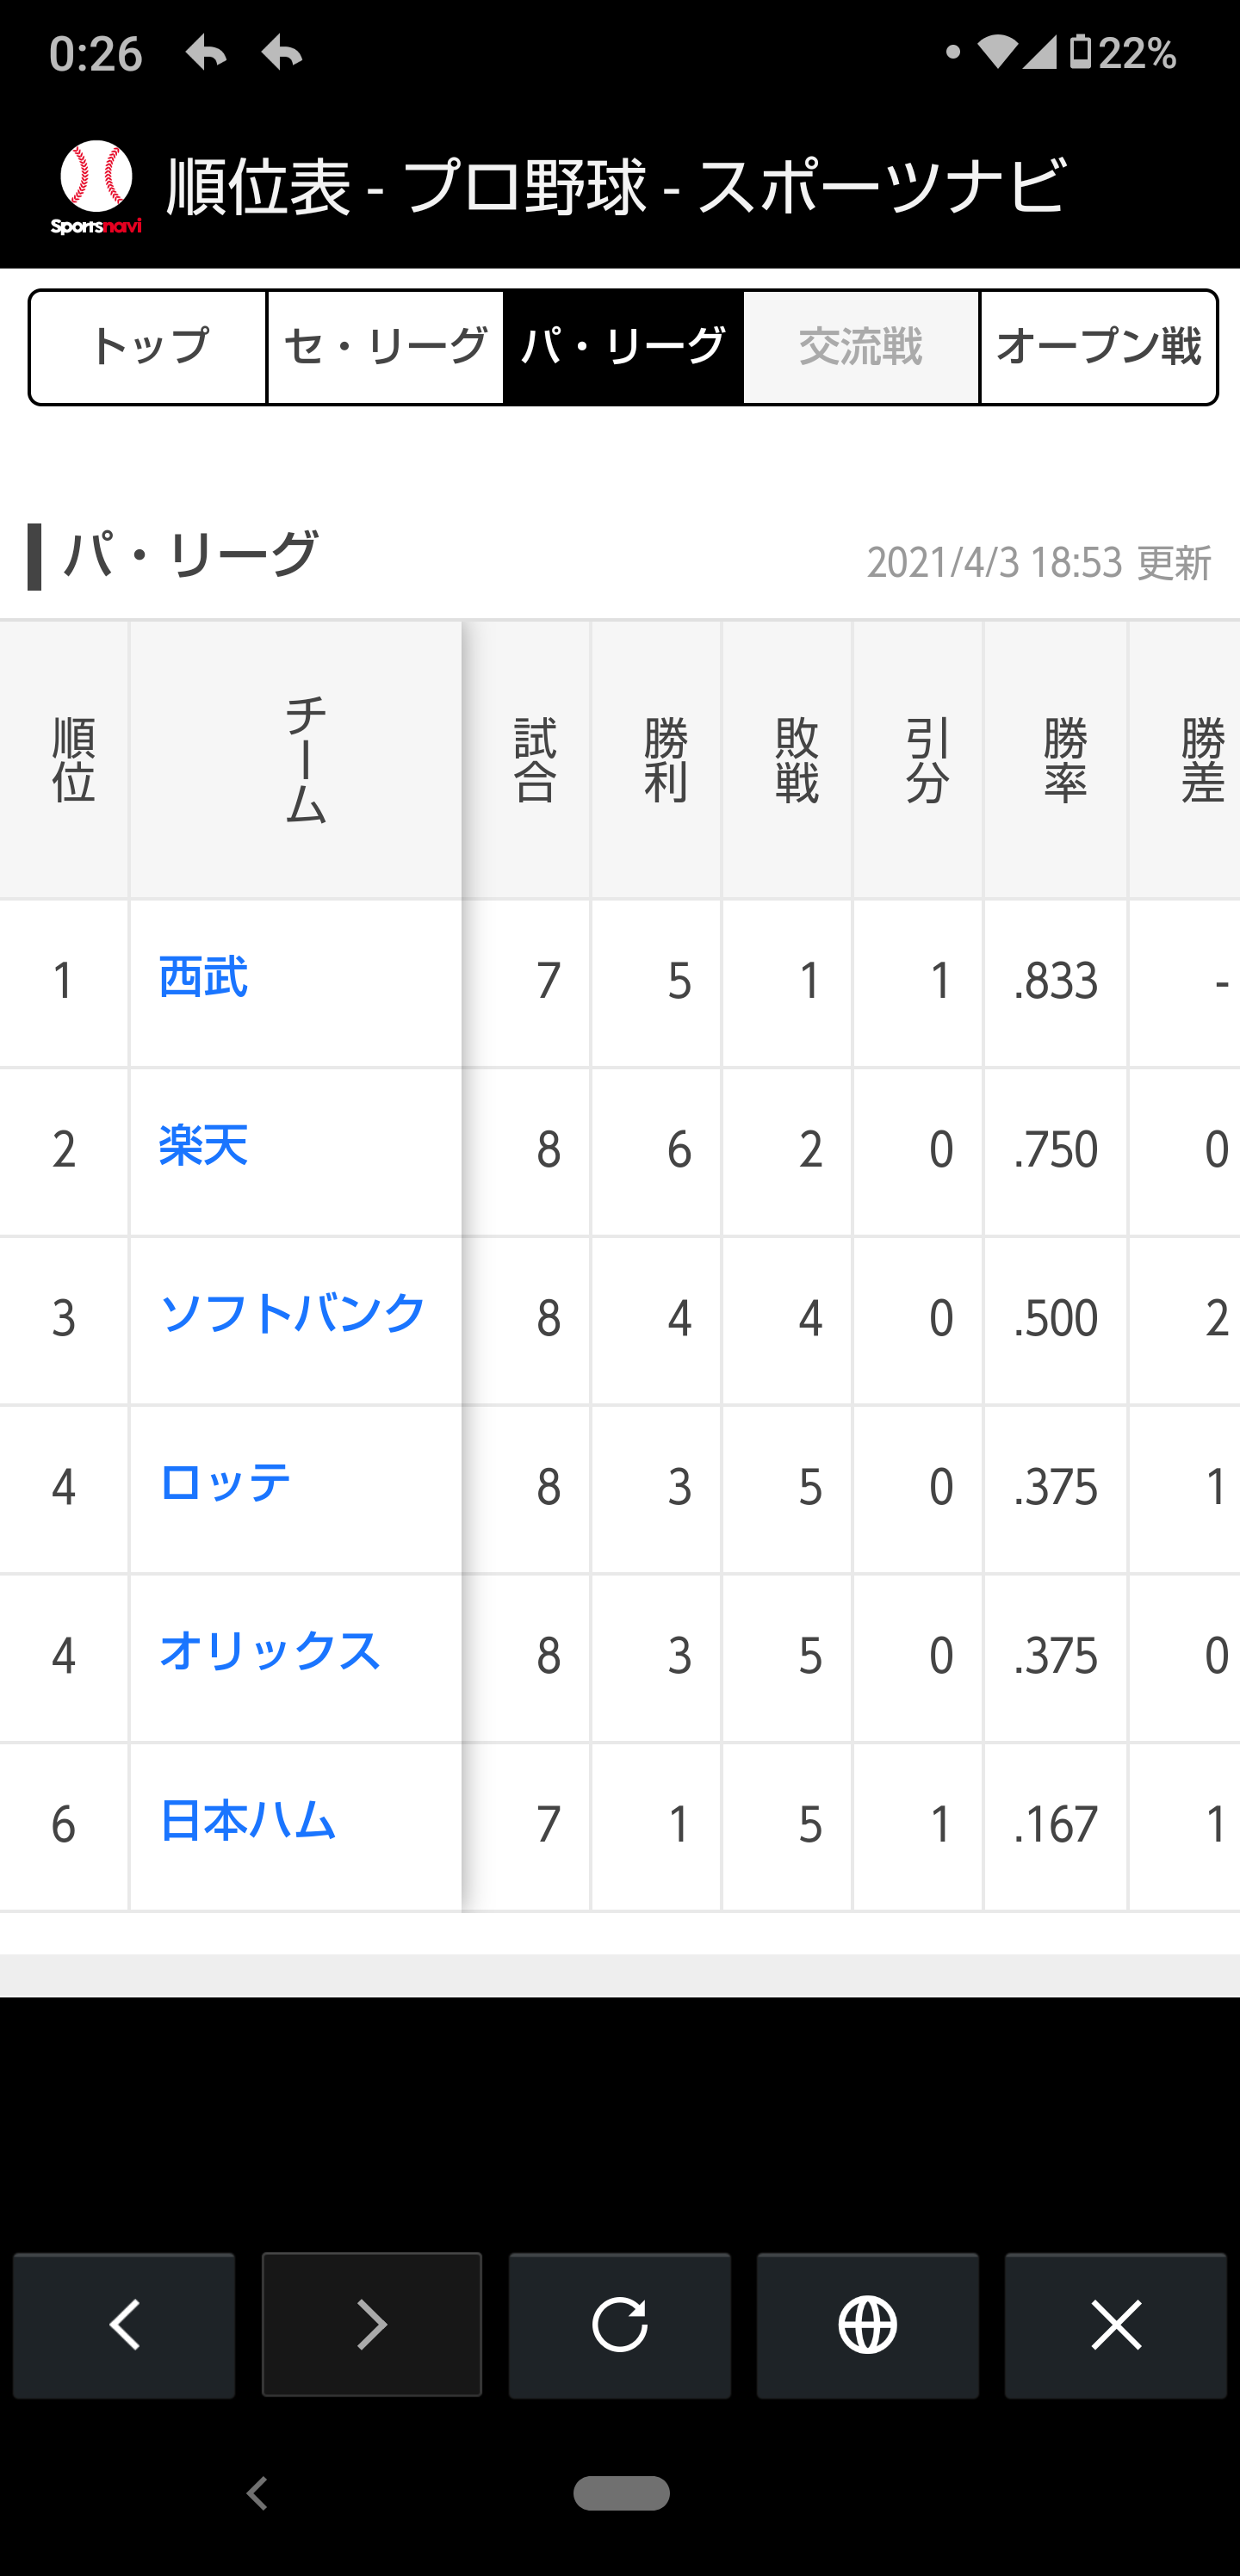Tap the home pill navigation handle
The image size is (1240, 2576).
621,2493
